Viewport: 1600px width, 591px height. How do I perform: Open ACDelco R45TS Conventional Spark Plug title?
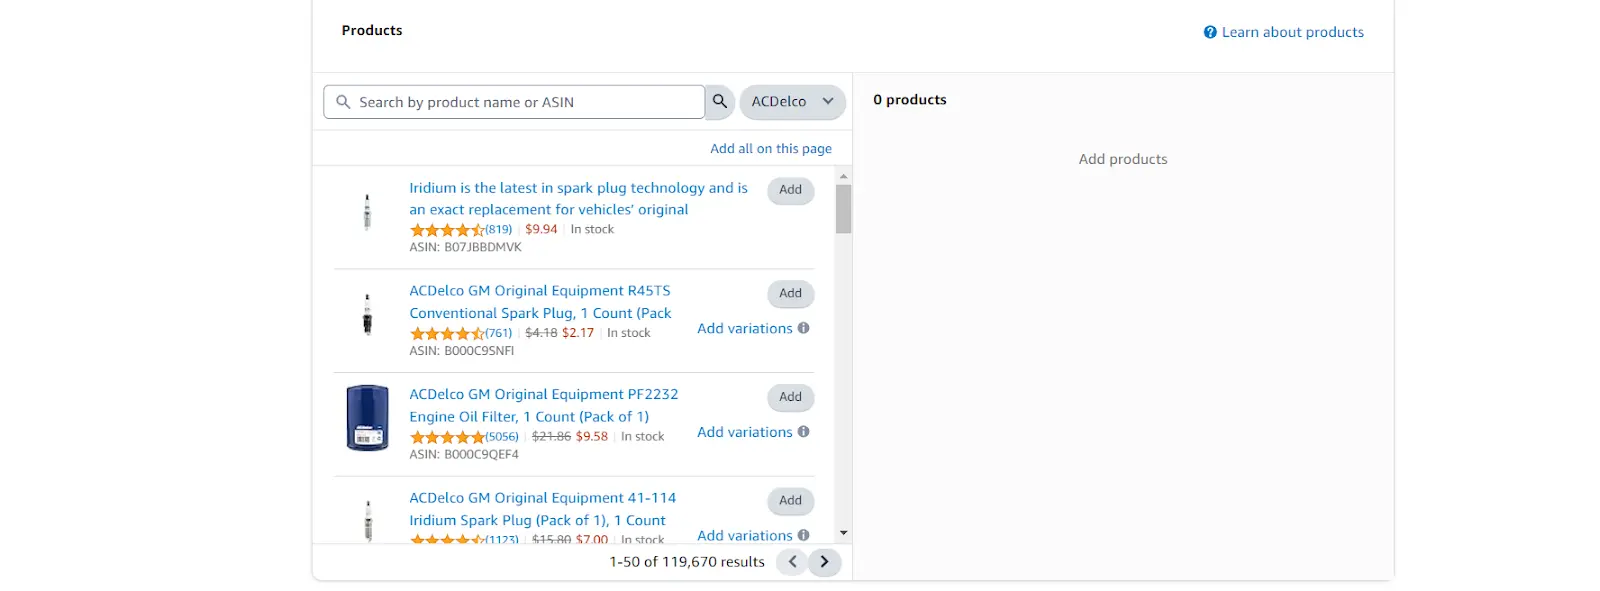[540, 302]
